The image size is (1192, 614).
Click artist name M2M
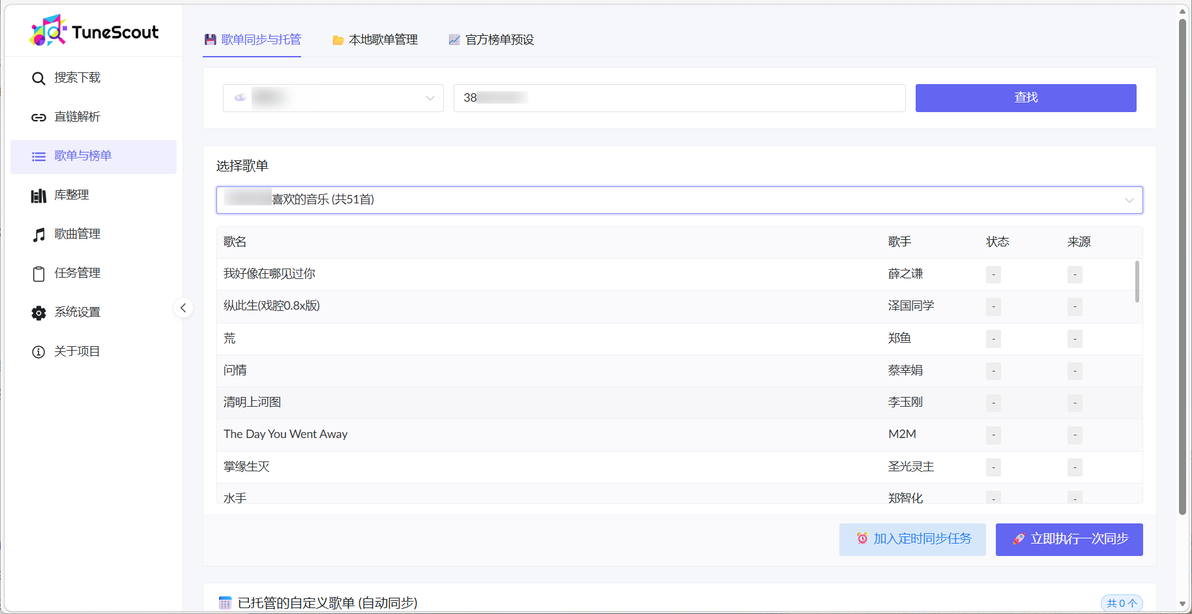[x=902, y=435]
